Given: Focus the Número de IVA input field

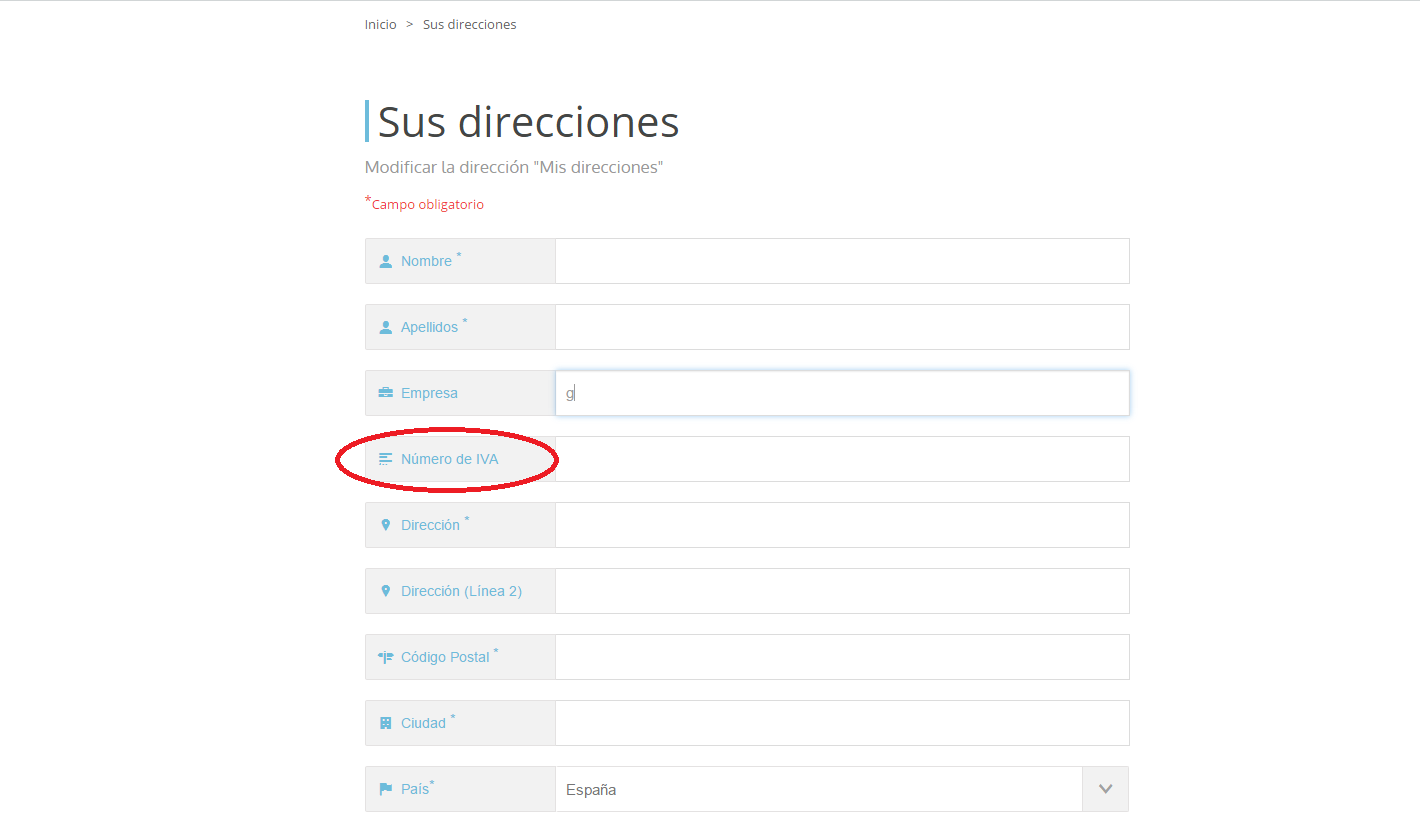Looking at the screenshot, I should click(x=842, y=459).
